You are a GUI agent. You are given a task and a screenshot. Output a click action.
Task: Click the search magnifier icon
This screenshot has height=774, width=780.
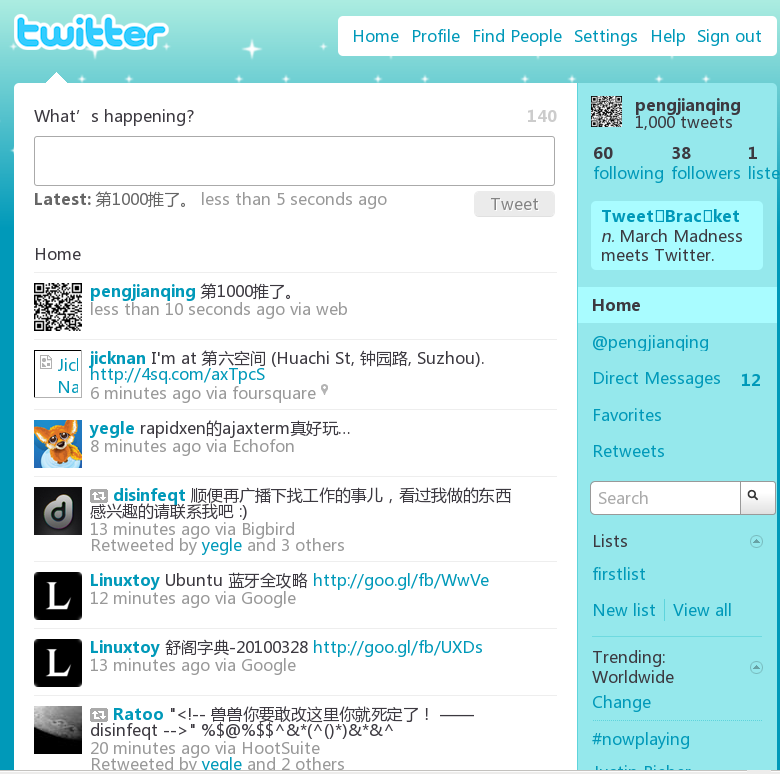[x=756, y=497]
